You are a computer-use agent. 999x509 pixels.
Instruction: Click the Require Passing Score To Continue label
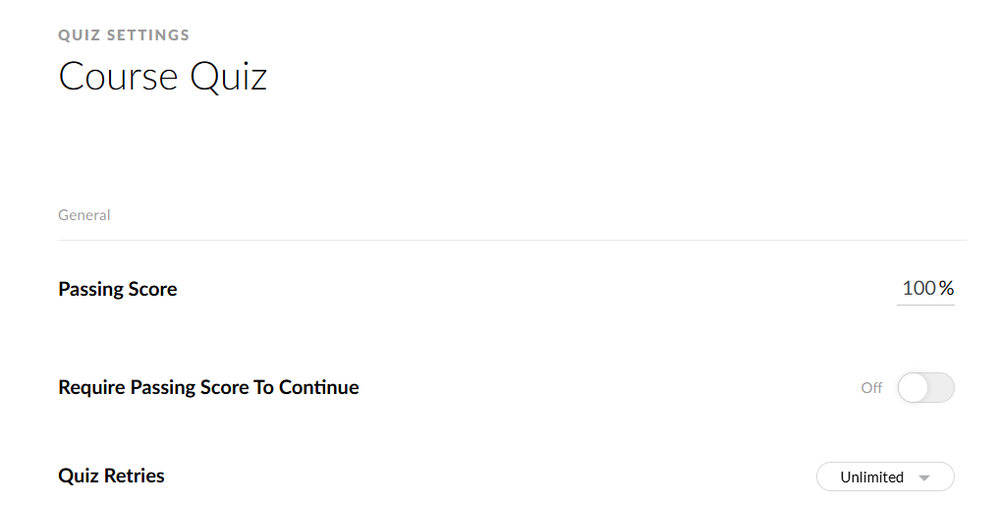click(208, 387)
